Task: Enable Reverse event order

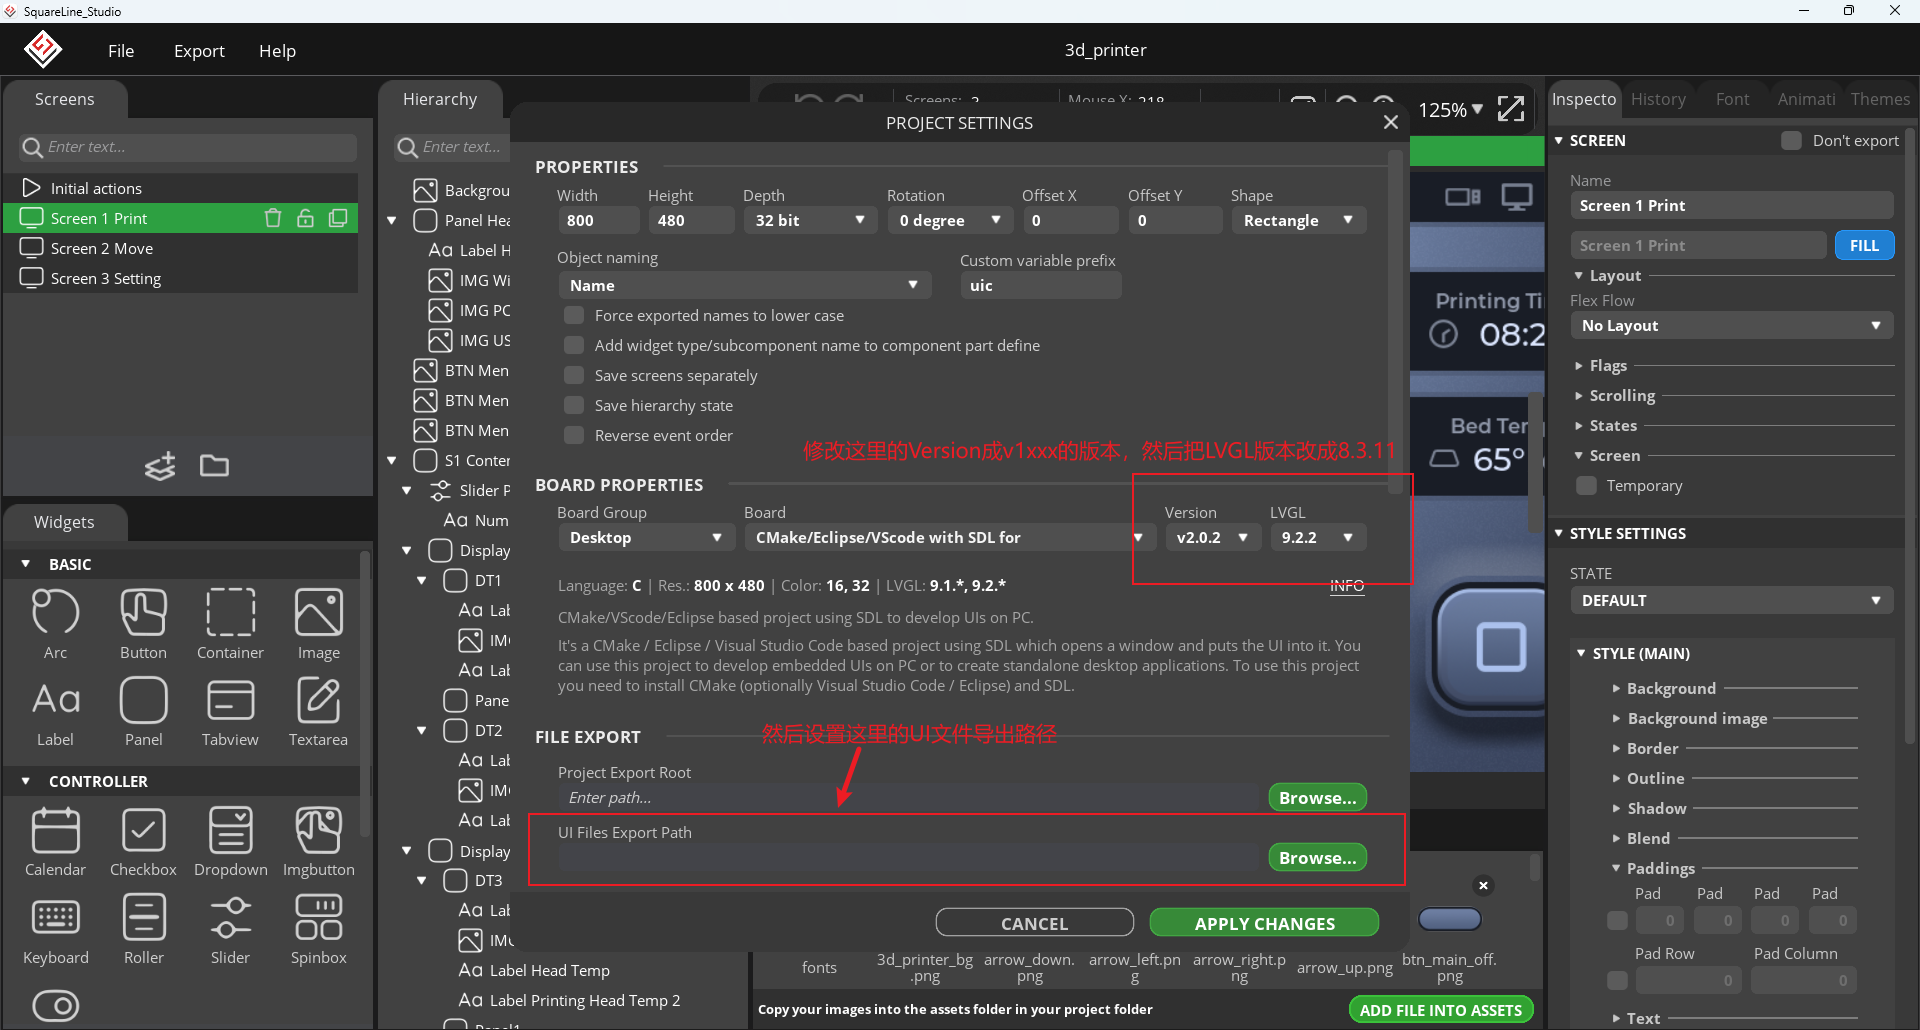Action: [x=574, y=435]
